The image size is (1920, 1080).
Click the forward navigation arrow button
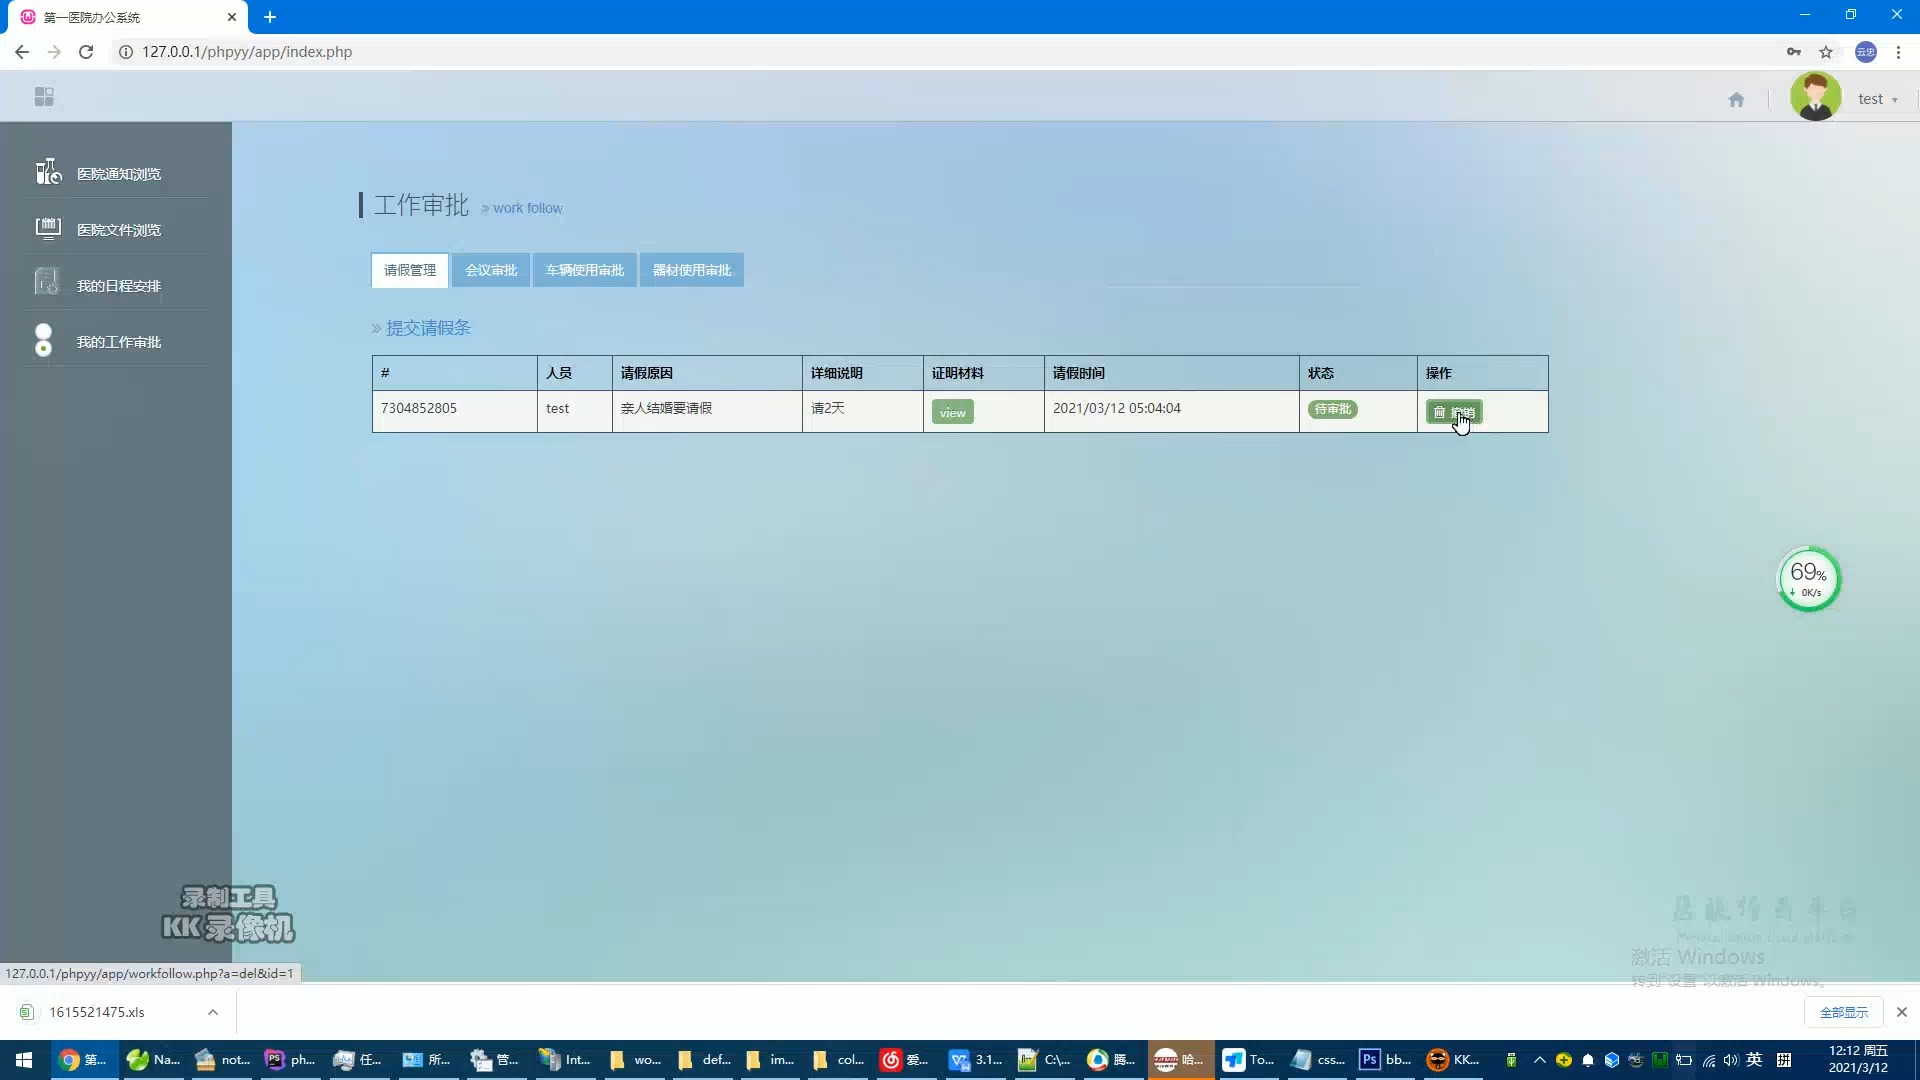point(53,51)
